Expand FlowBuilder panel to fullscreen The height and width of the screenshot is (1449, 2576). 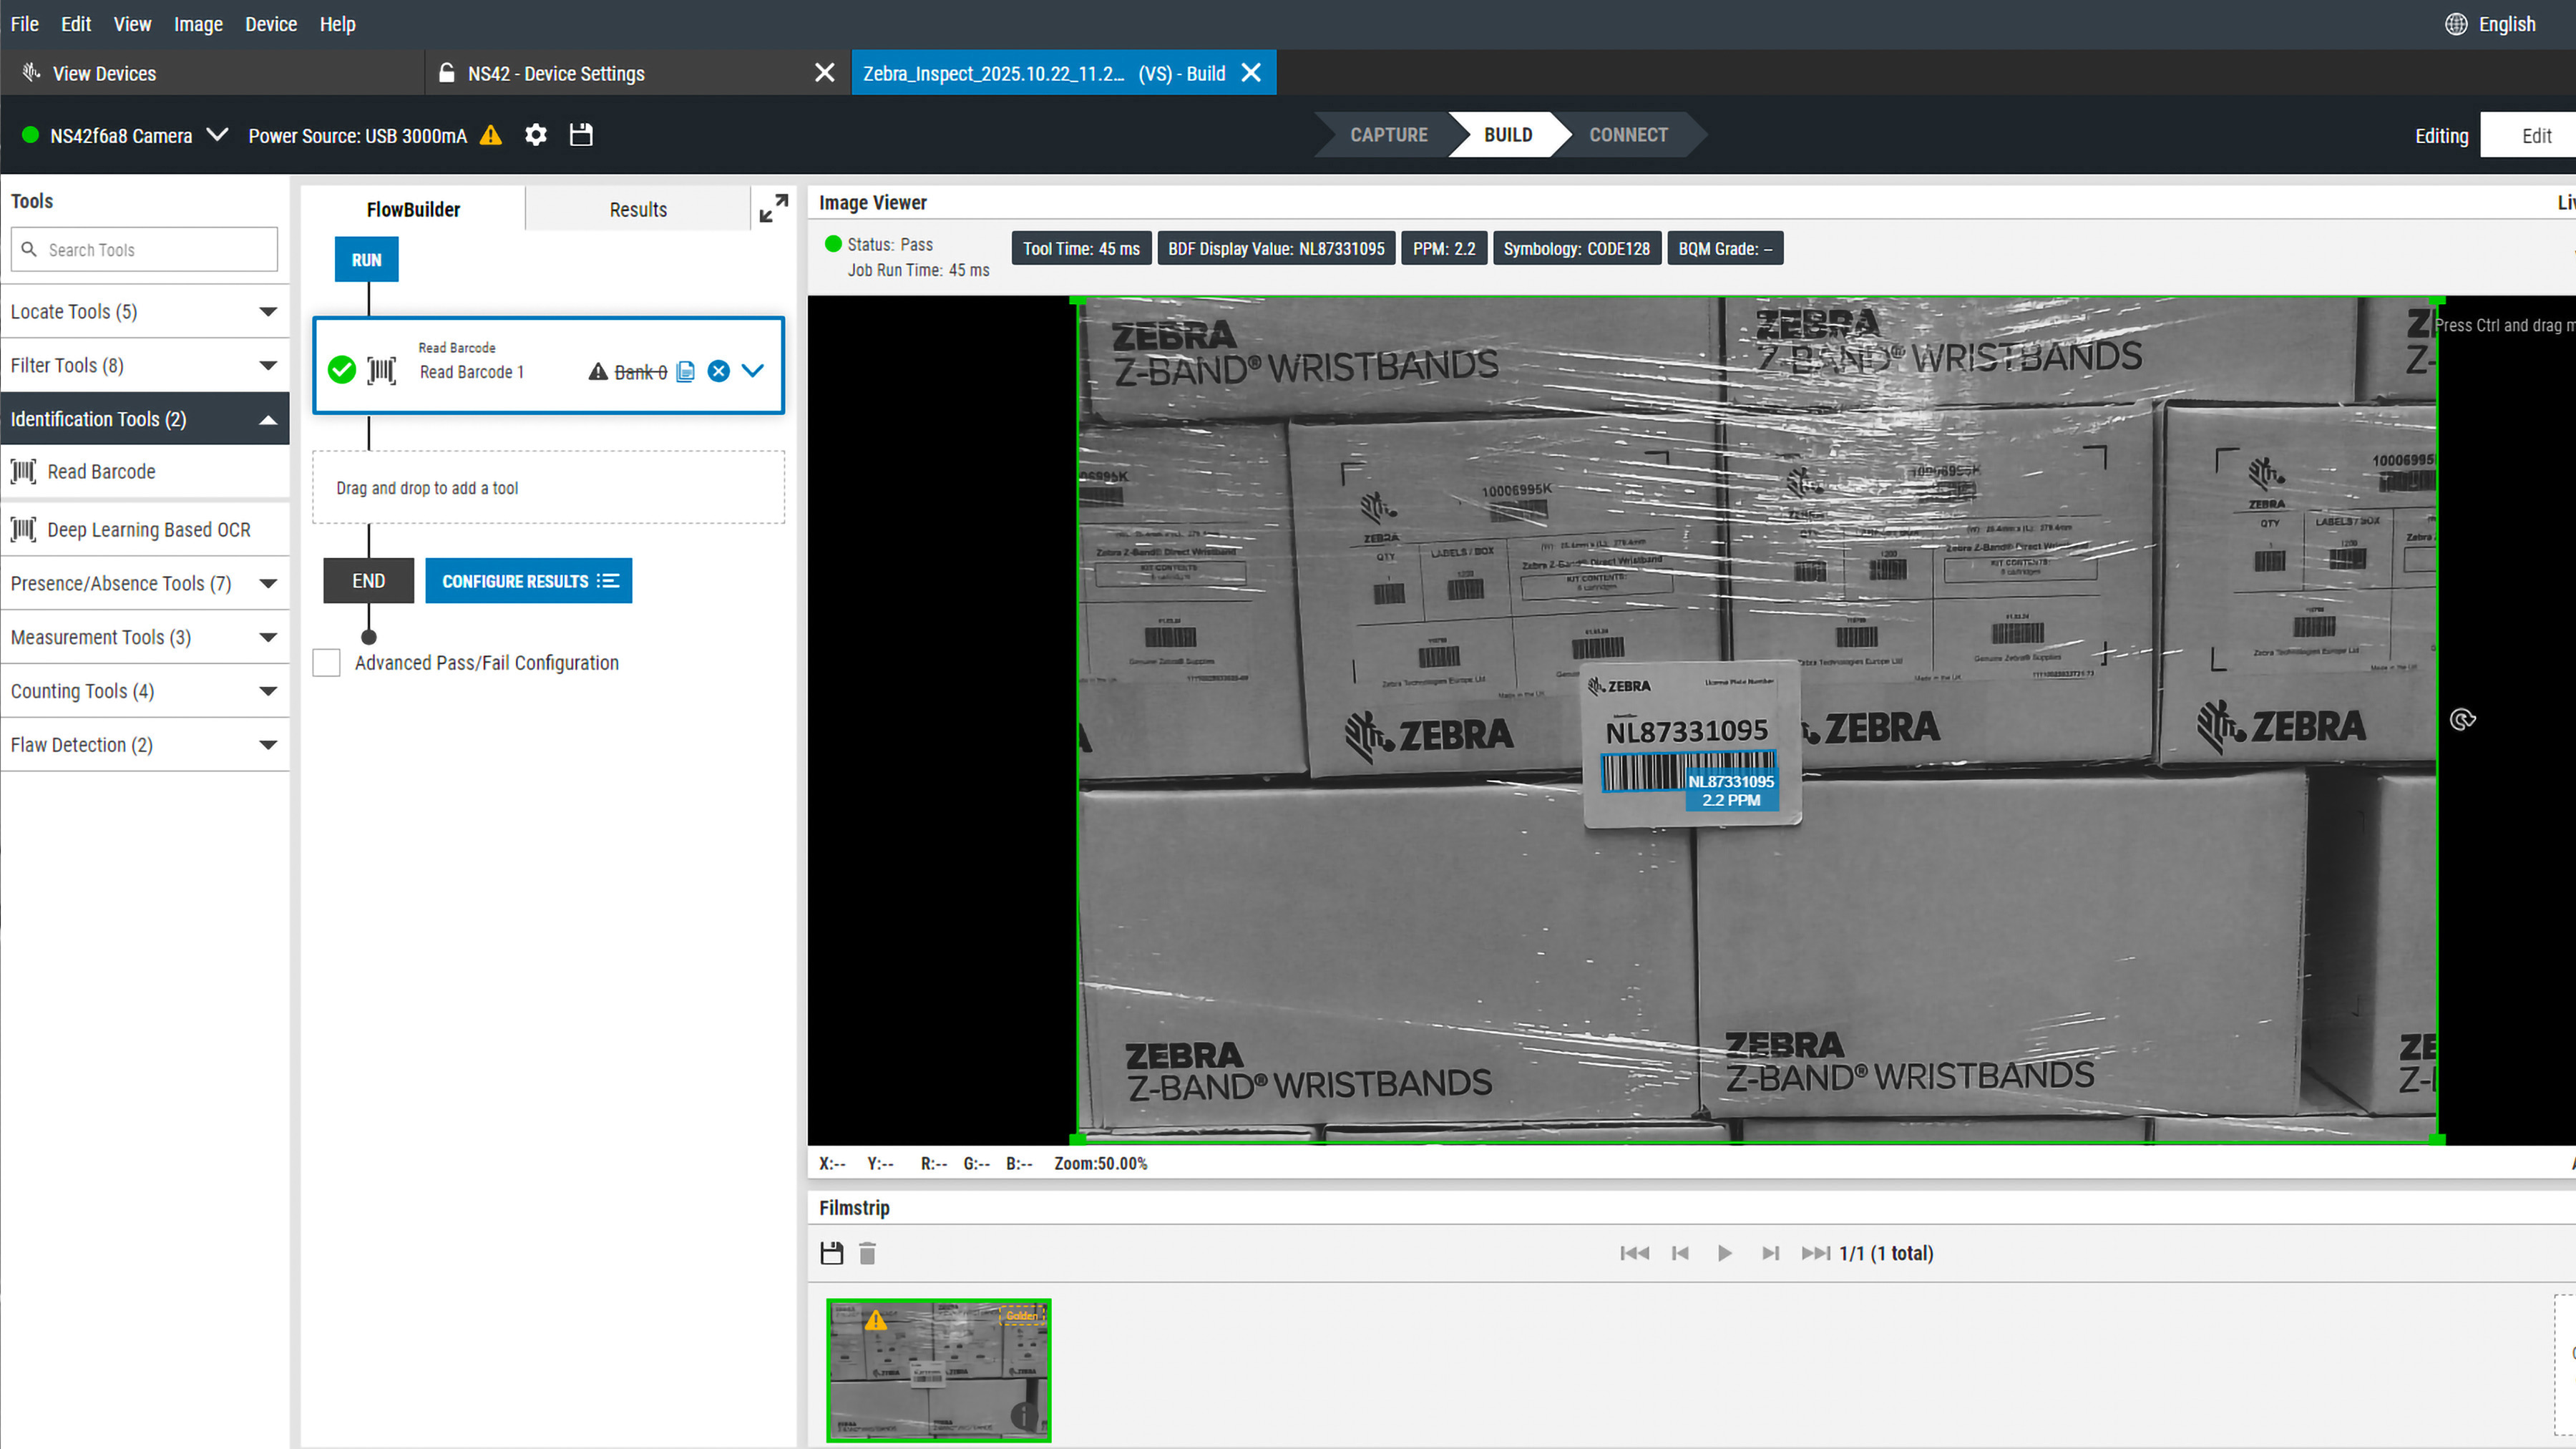(772, 208)
